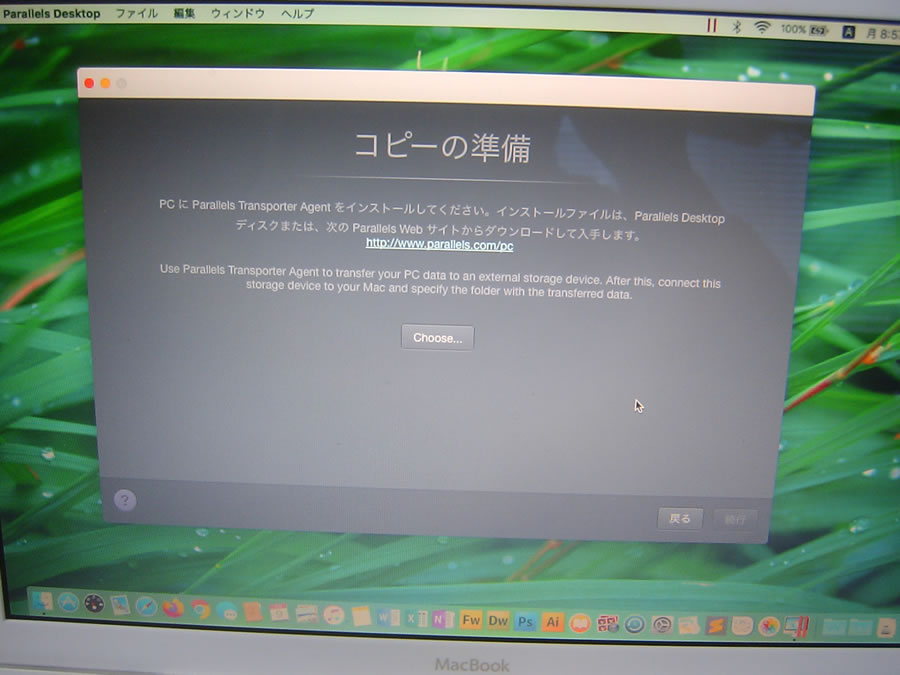
Task: Launch Microsoft Excel from the Dock
Action: 417,618
